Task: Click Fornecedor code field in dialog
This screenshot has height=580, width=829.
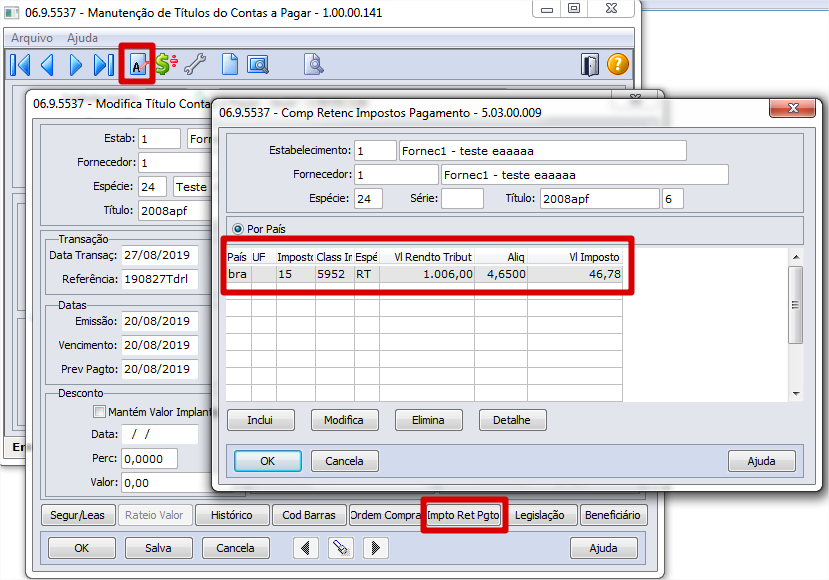Action: coord(397,175)
